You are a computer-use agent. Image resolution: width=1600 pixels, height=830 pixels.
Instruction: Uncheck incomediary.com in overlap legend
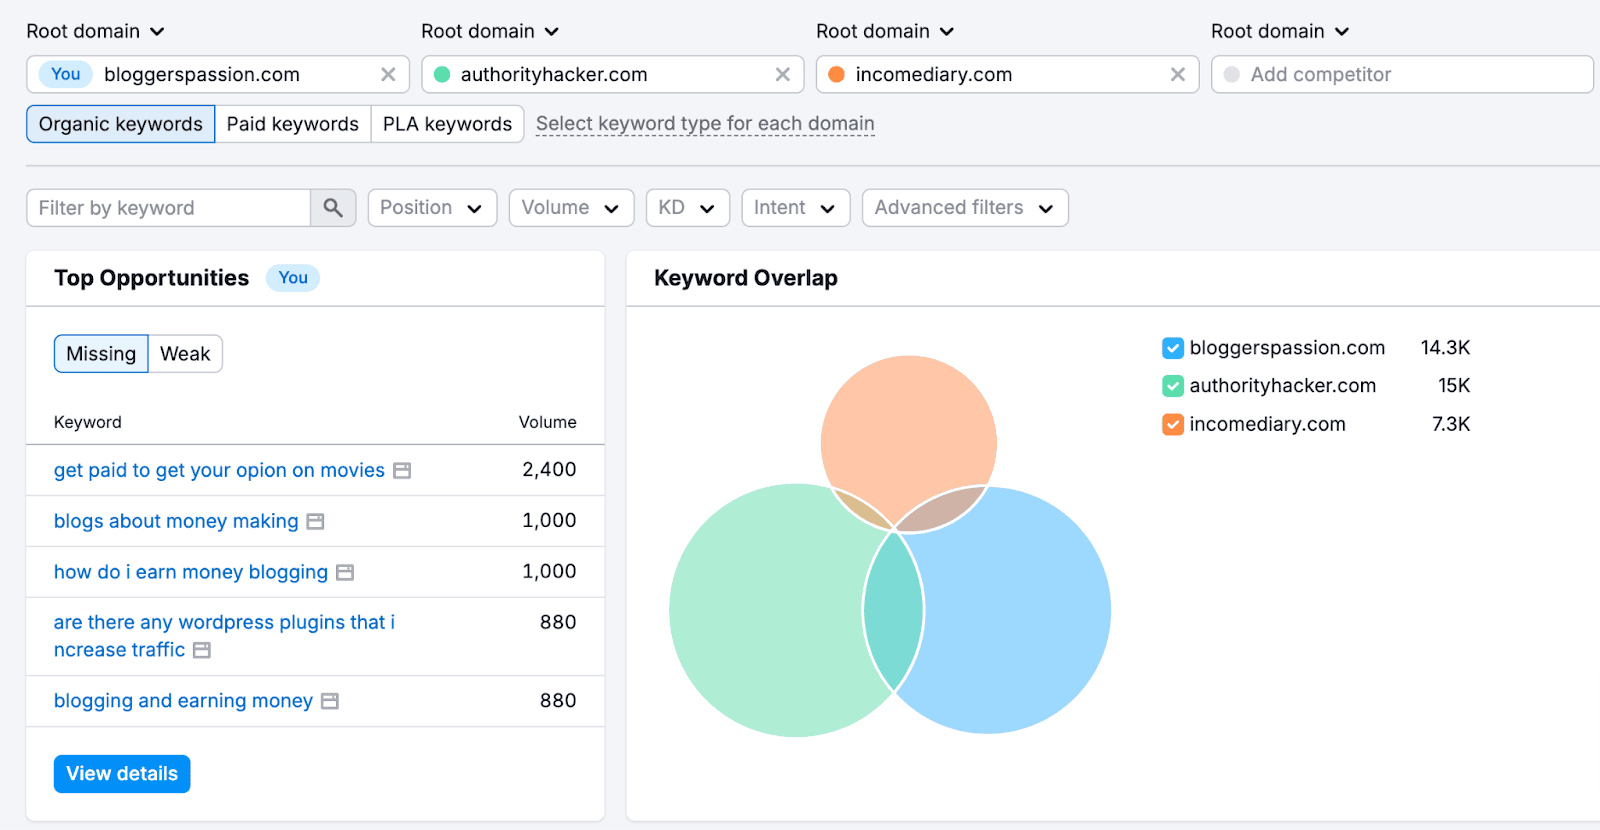pos(1173,424)
